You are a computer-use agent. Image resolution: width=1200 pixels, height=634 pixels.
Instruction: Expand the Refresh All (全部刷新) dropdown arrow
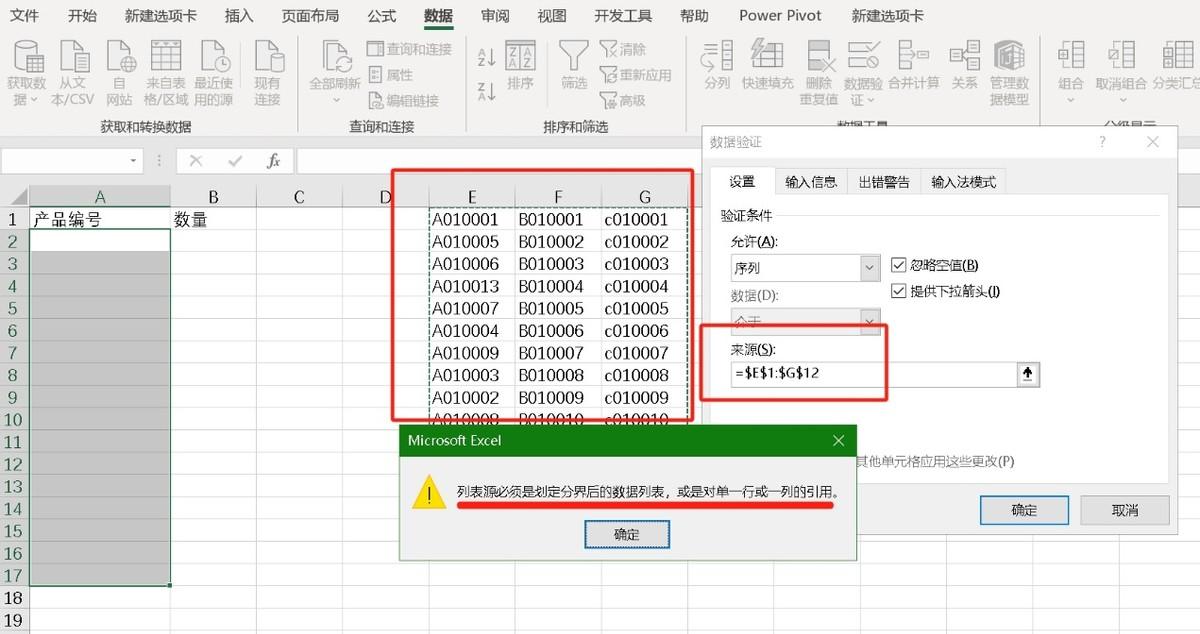click(x=335, y=100)
